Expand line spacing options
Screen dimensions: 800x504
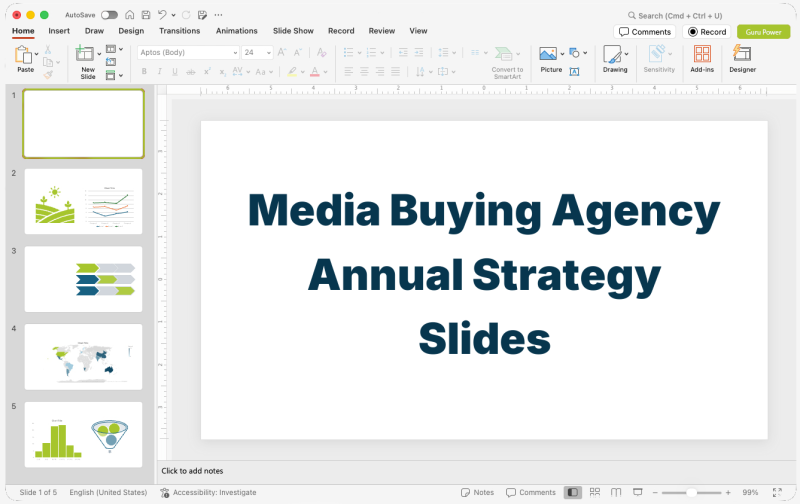454,53
